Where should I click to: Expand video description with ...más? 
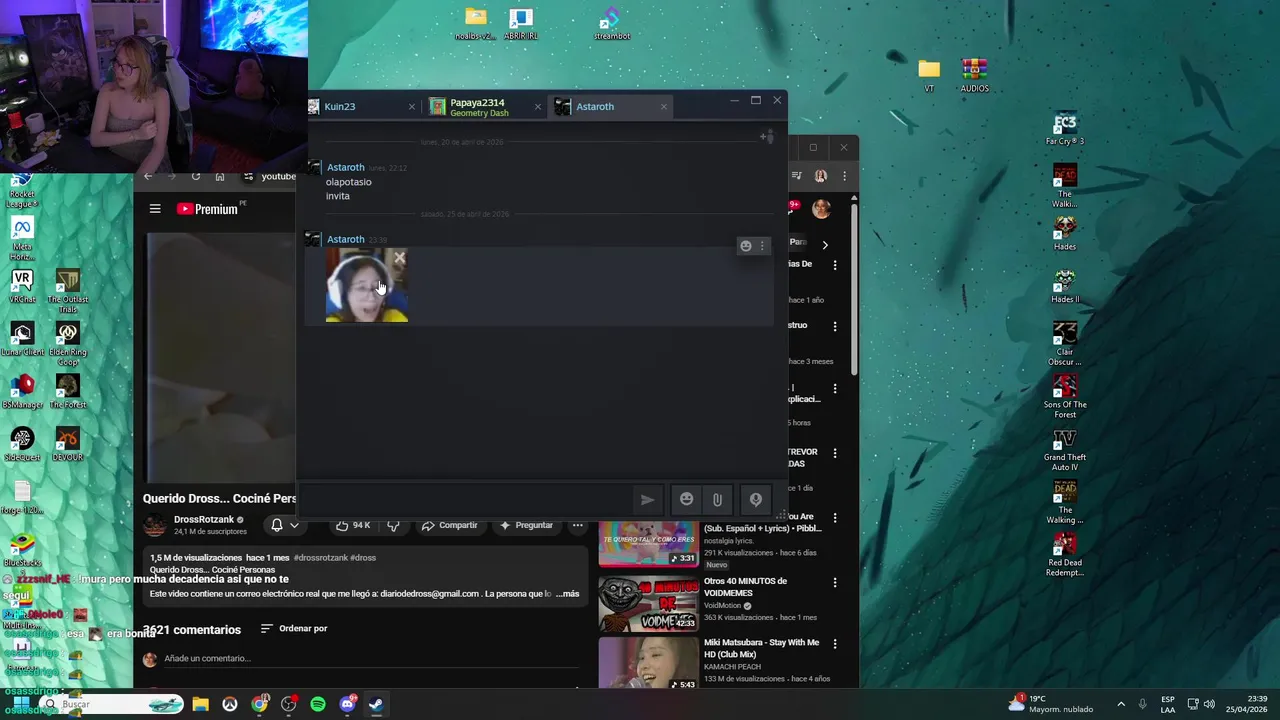(x=567, y=594)
